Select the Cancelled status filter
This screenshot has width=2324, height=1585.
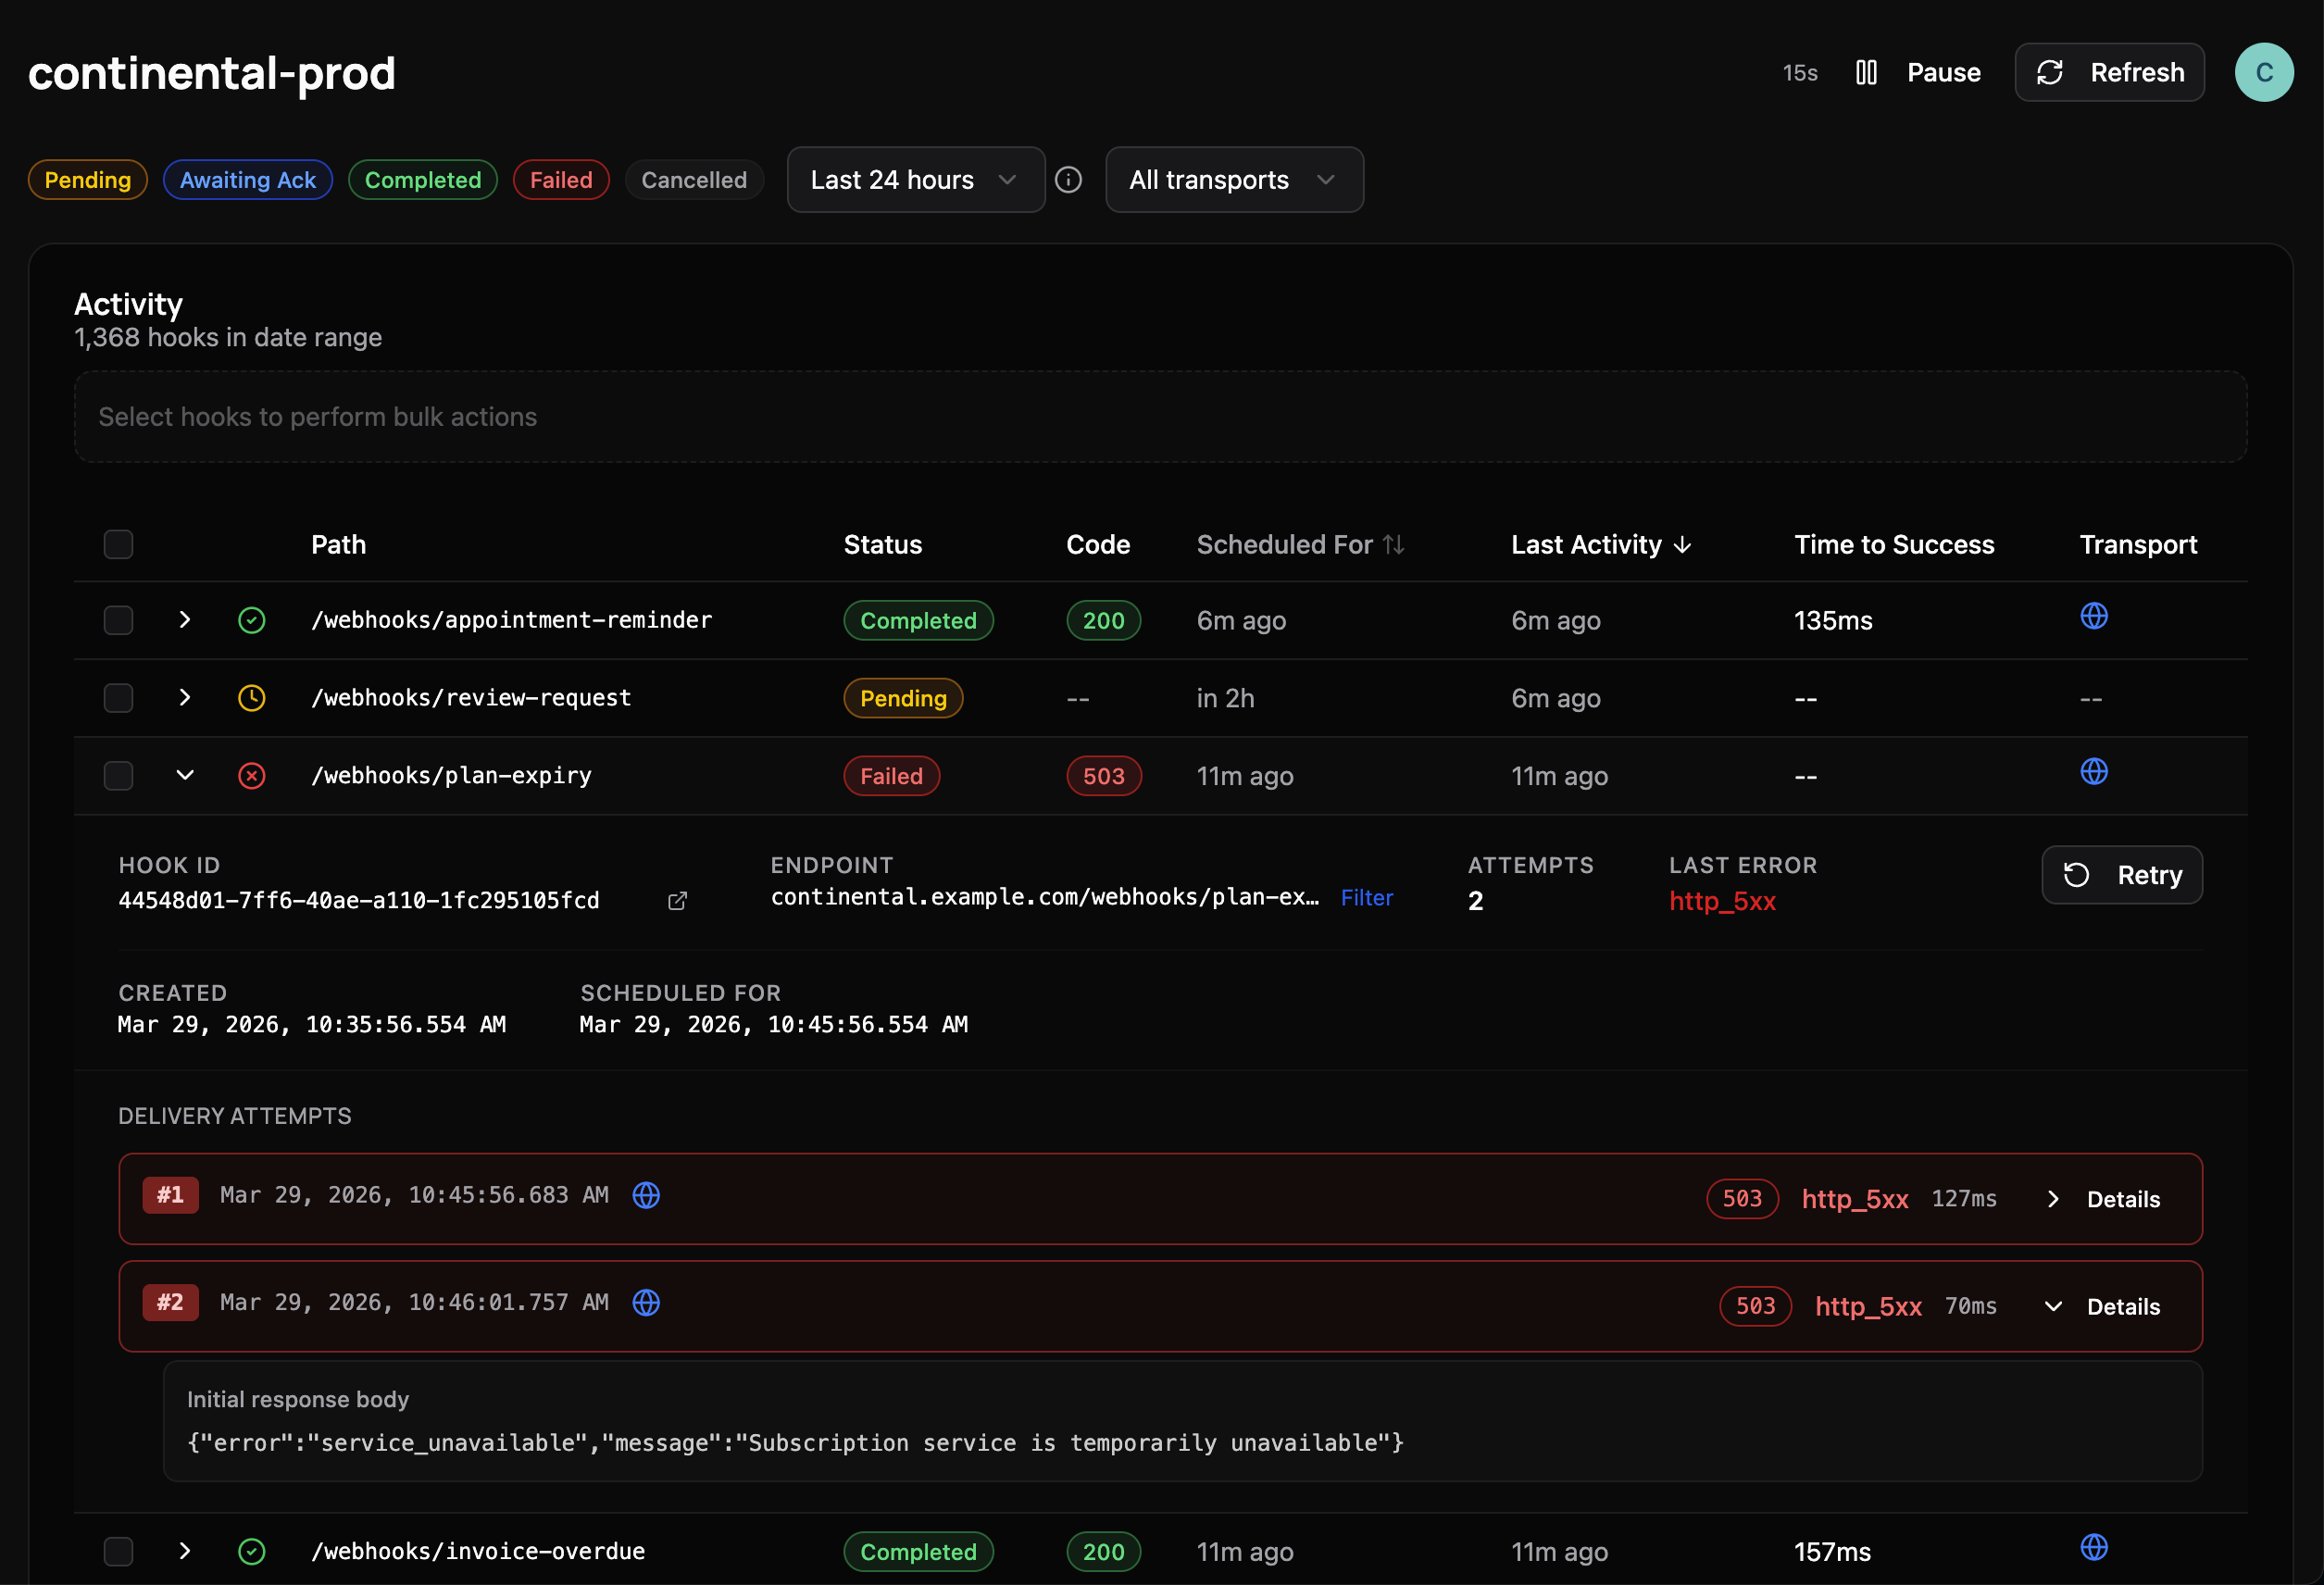[694, 180]
